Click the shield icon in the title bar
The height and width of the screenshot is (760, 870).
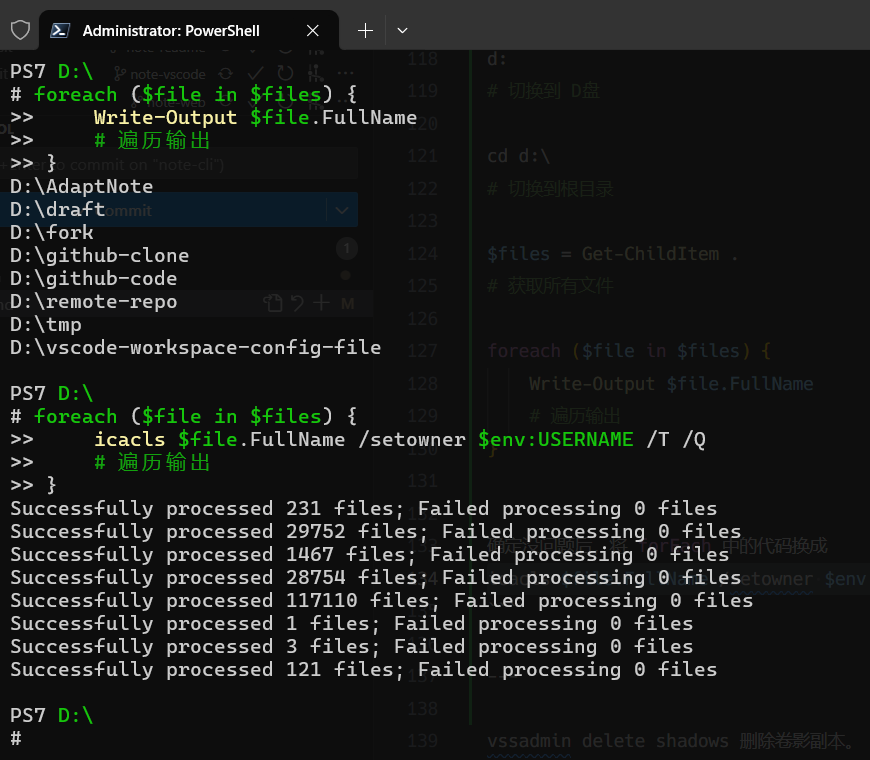point(19,30)
